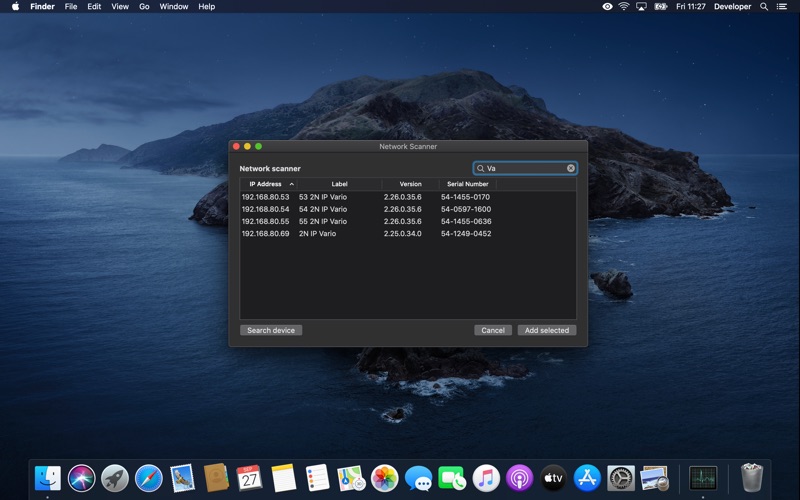The width and height of the screenshot is (800, 500).
Task: Open System Preferences in the dock
Action: click(x=621, y=478)
